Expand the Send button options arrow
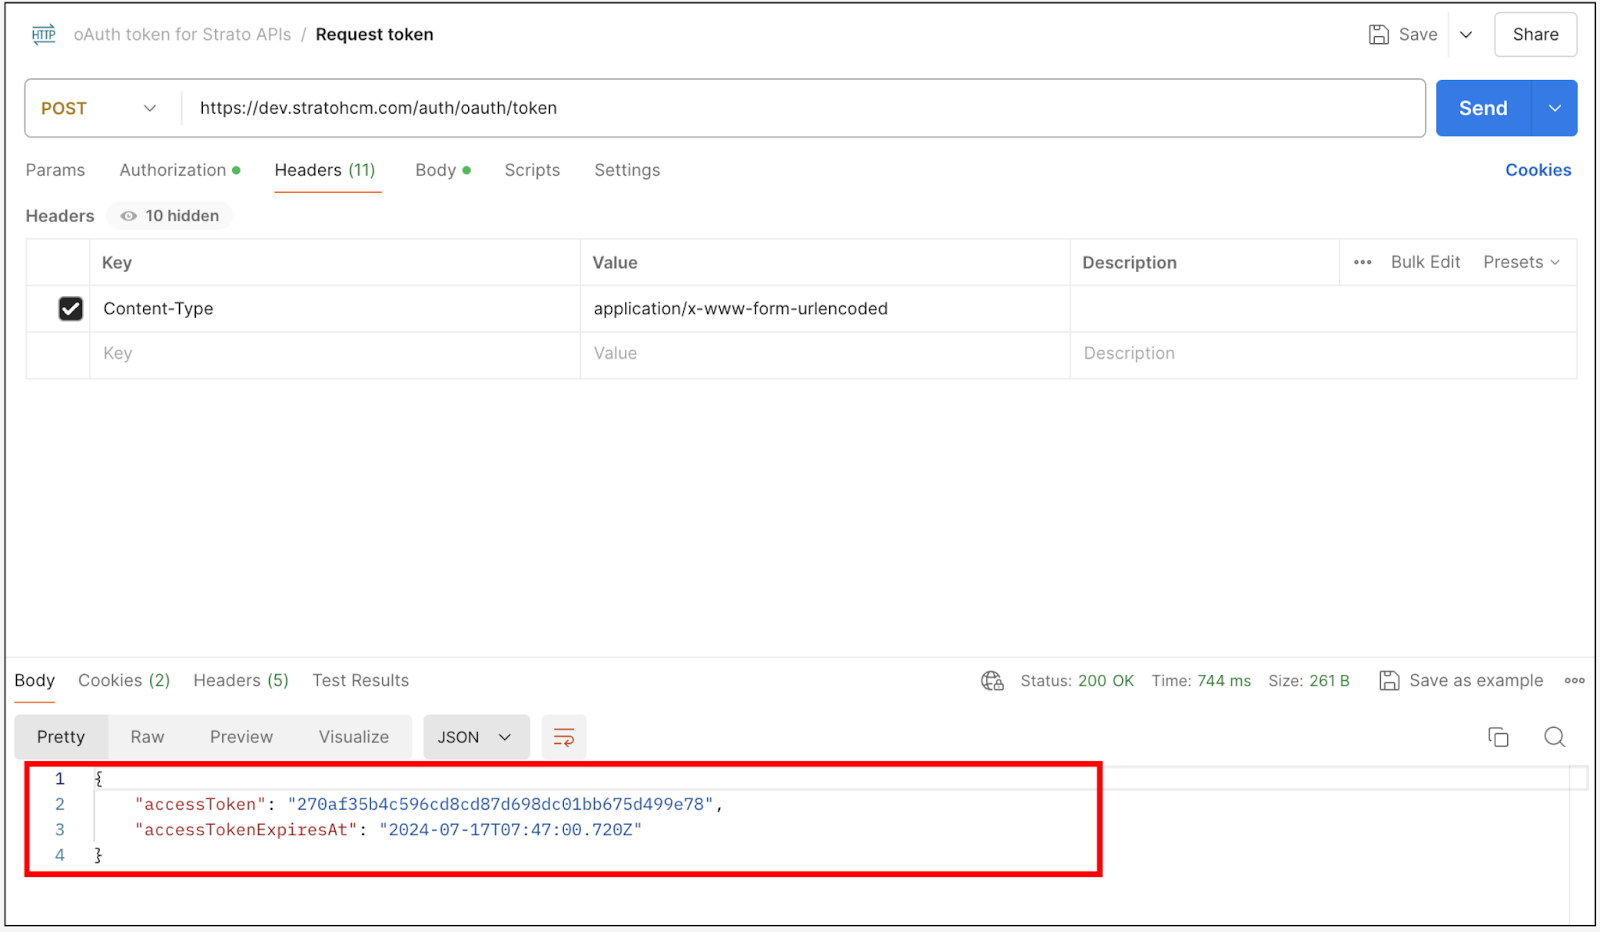Image resolution: width=1600 pixels, height=932 pixels. [1554, 108]
